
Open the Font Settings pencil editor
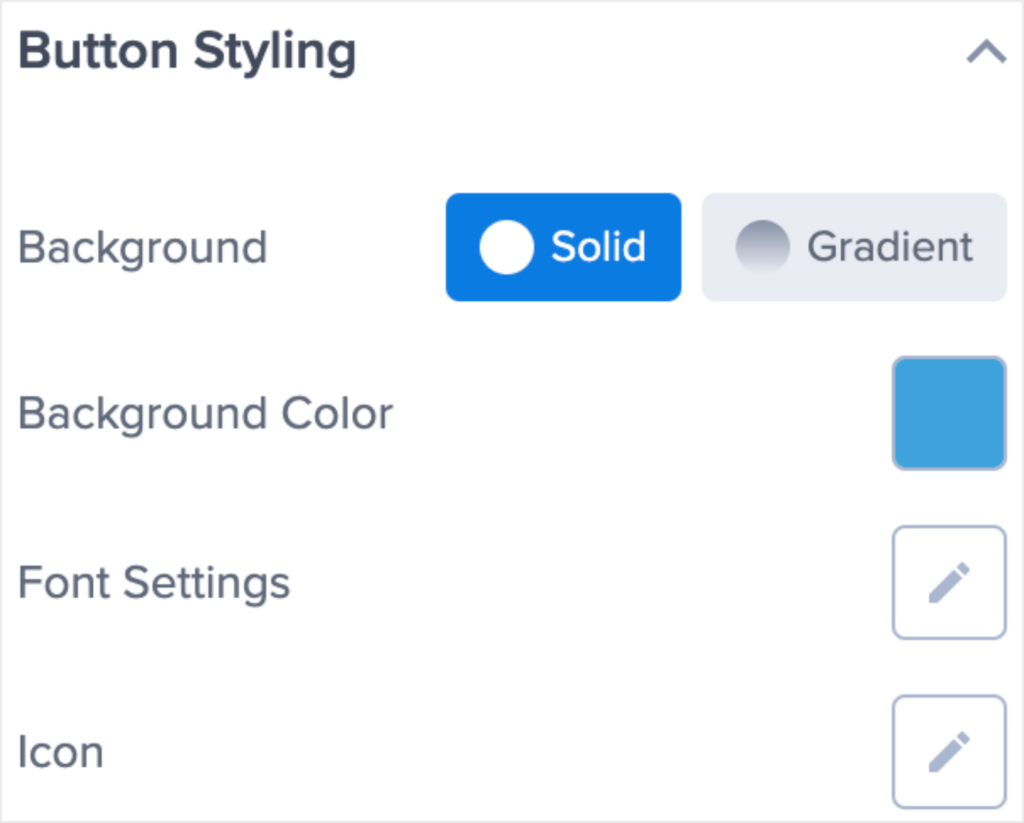(x=948, y=582)
